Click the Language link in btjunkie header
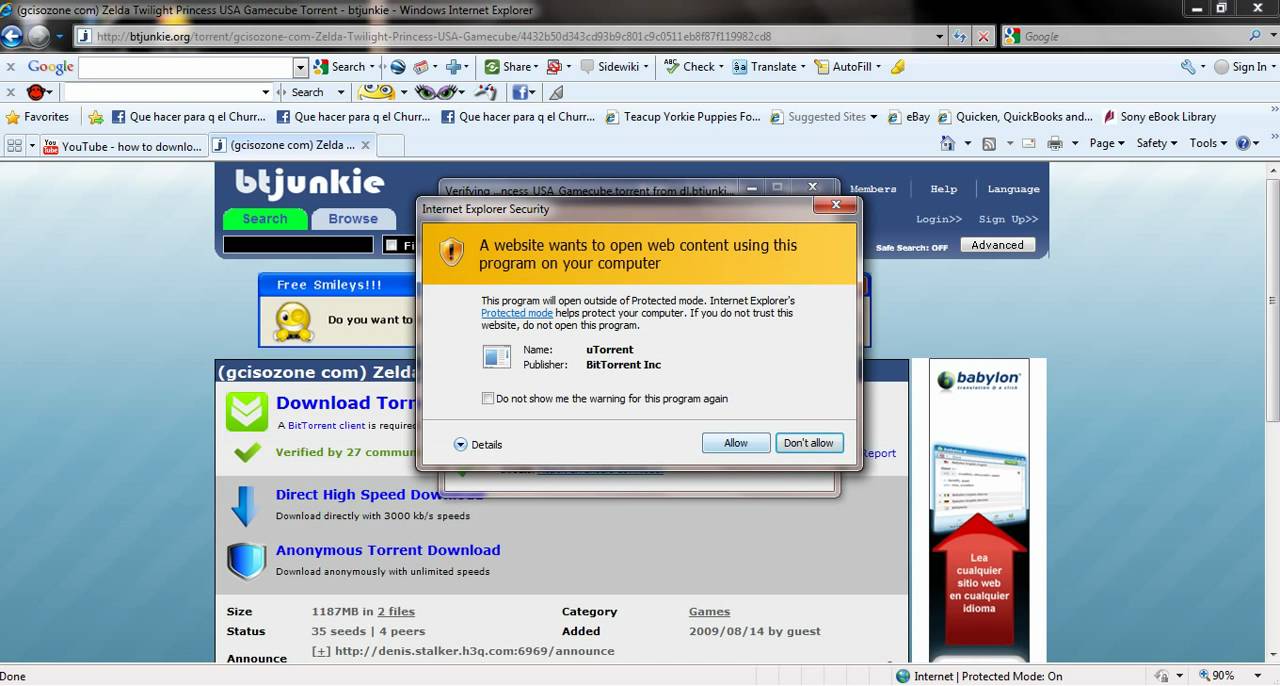1280x686 pixels. pos(1013,189)
